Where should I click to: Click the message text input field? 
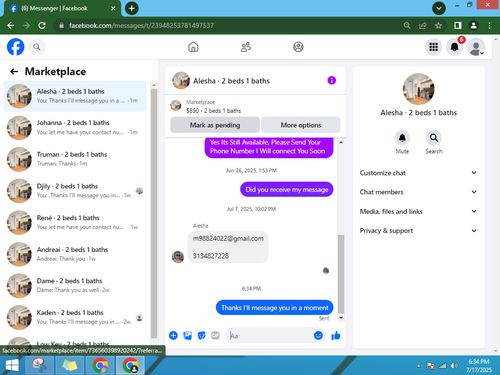point(270,335)
